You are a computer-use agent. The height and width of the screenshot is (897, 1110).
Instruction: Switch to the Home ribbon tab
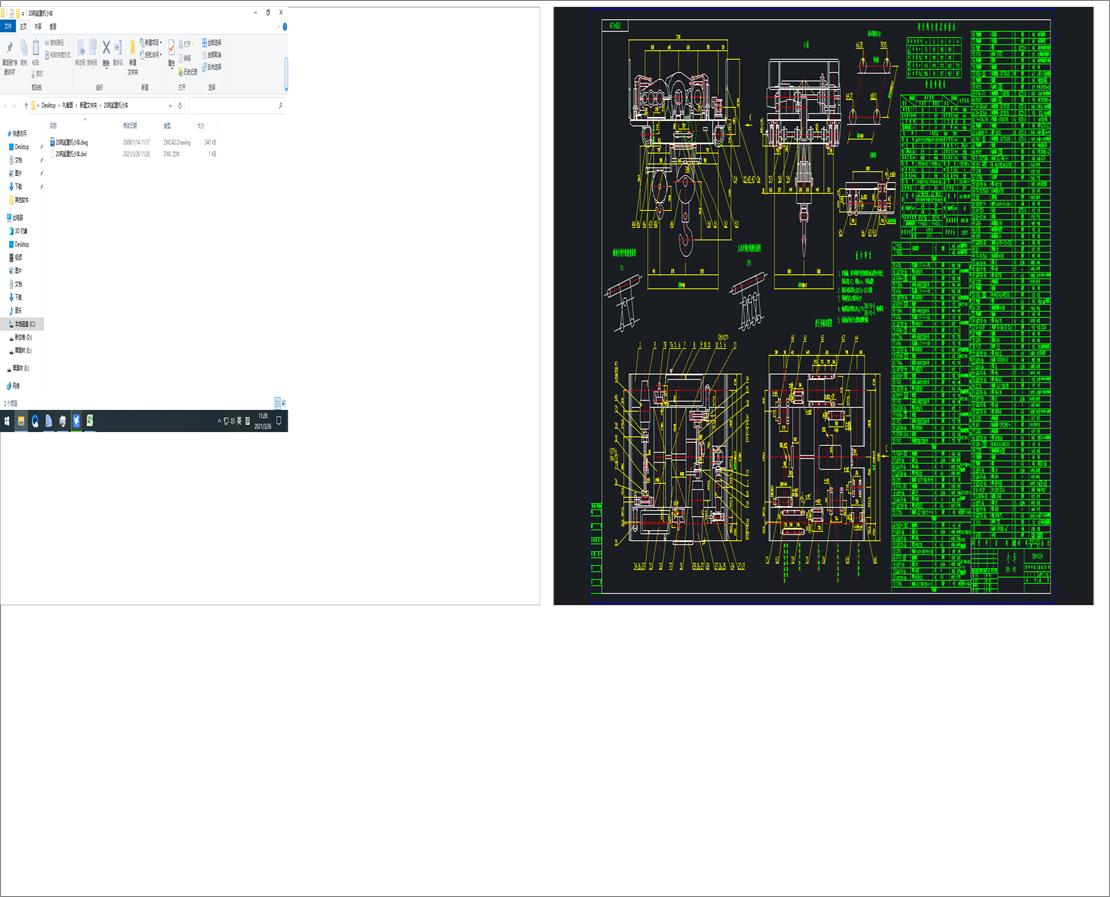pos(23,26)
